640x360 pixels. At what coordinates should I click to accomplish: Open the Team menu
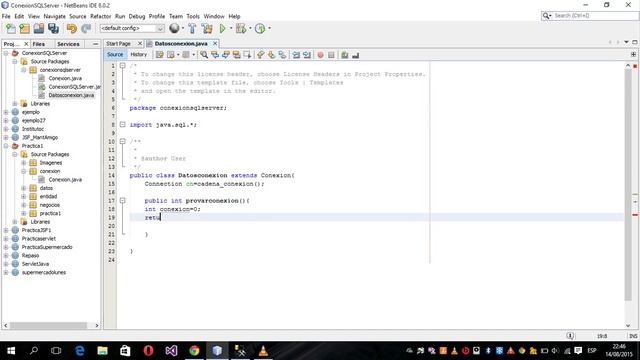pos(176,16)
